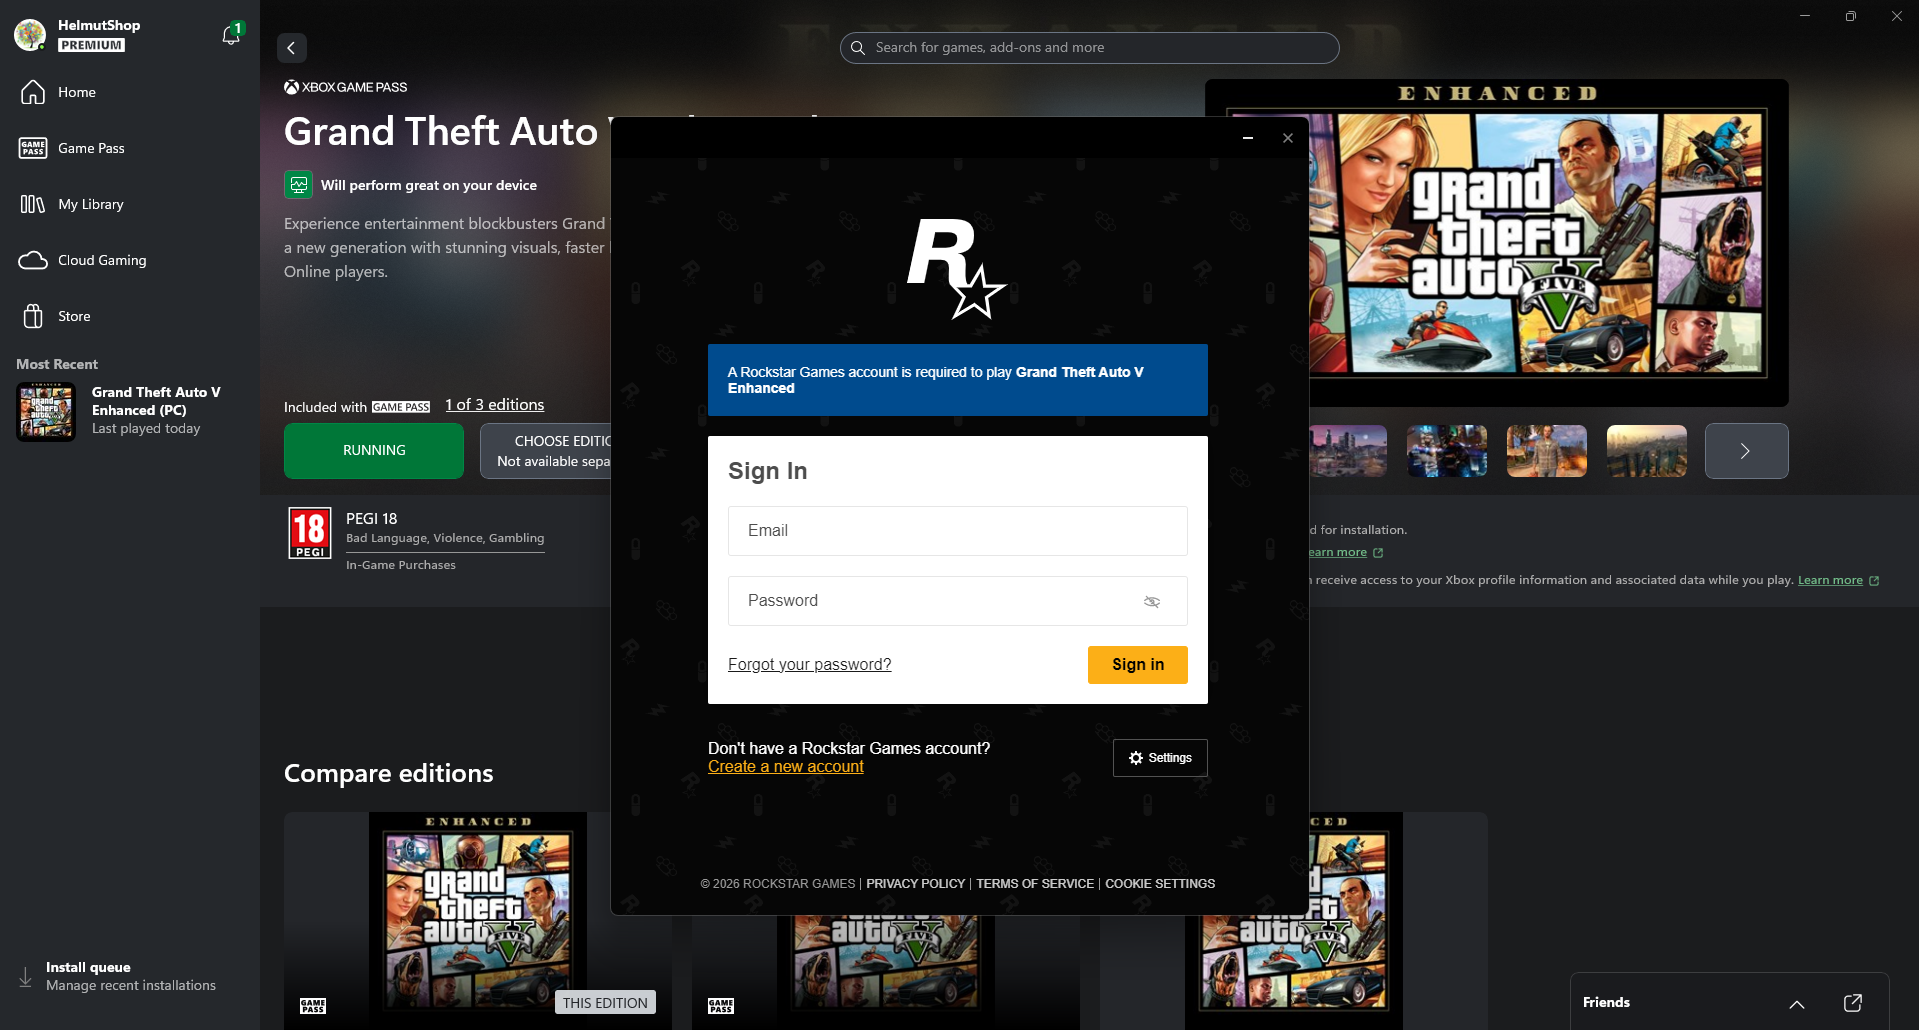Click the first edition's Game Pass badge
The height and width of the screenshot is (1030, 1919).
pyautogui.click(x=313, y=1006)
